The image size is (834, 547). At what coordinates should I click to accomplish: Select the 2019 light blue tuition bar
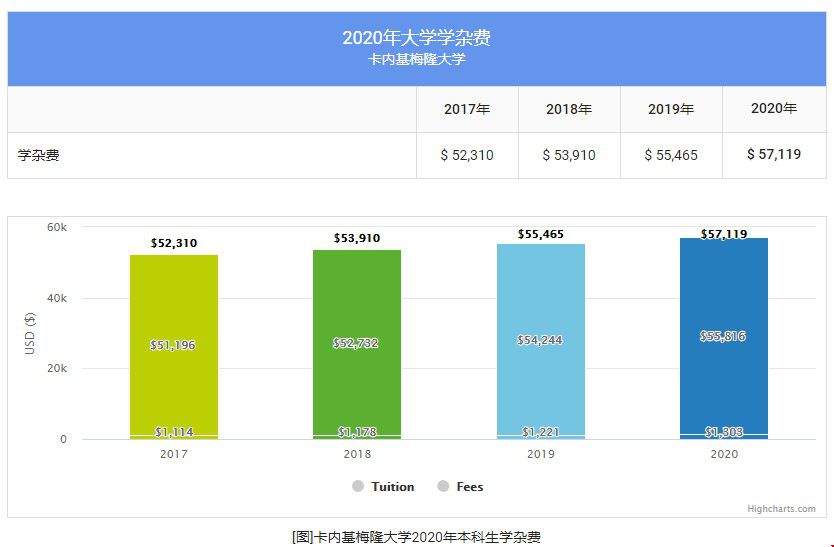click(x=541, y=339)
